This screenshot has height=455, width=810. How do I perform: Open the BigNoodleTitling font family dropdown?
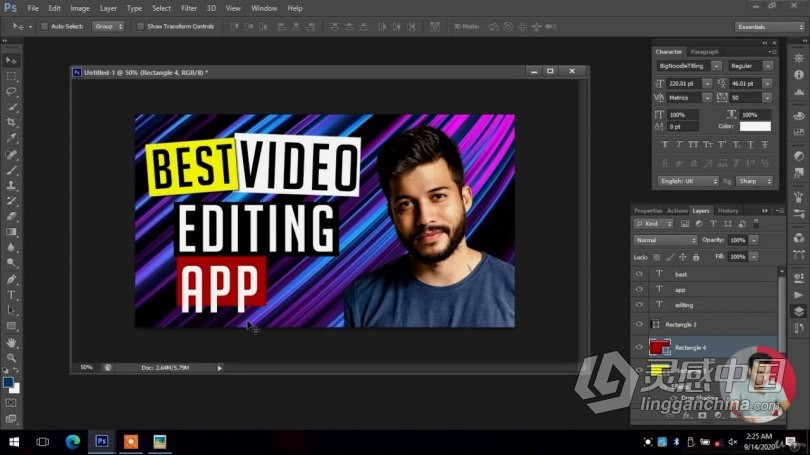[x=716, y=66]
